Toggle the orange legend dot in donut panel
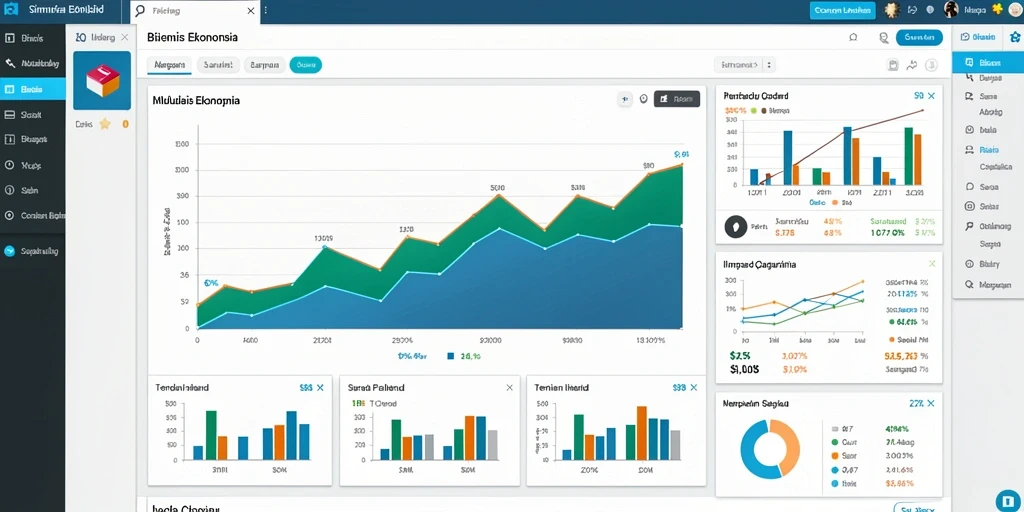The height and width of the screenshot is (512, 1024). click(x=835, y=456)
